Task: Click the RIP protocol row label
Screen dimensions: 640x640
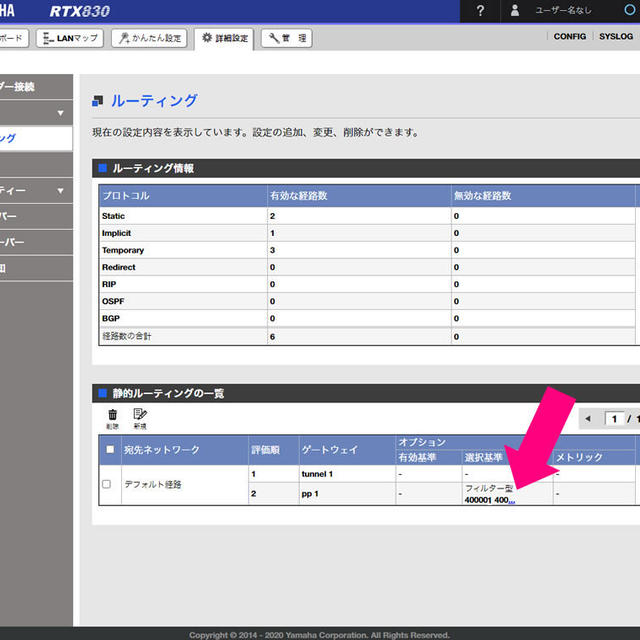Action: click(109, 284)
